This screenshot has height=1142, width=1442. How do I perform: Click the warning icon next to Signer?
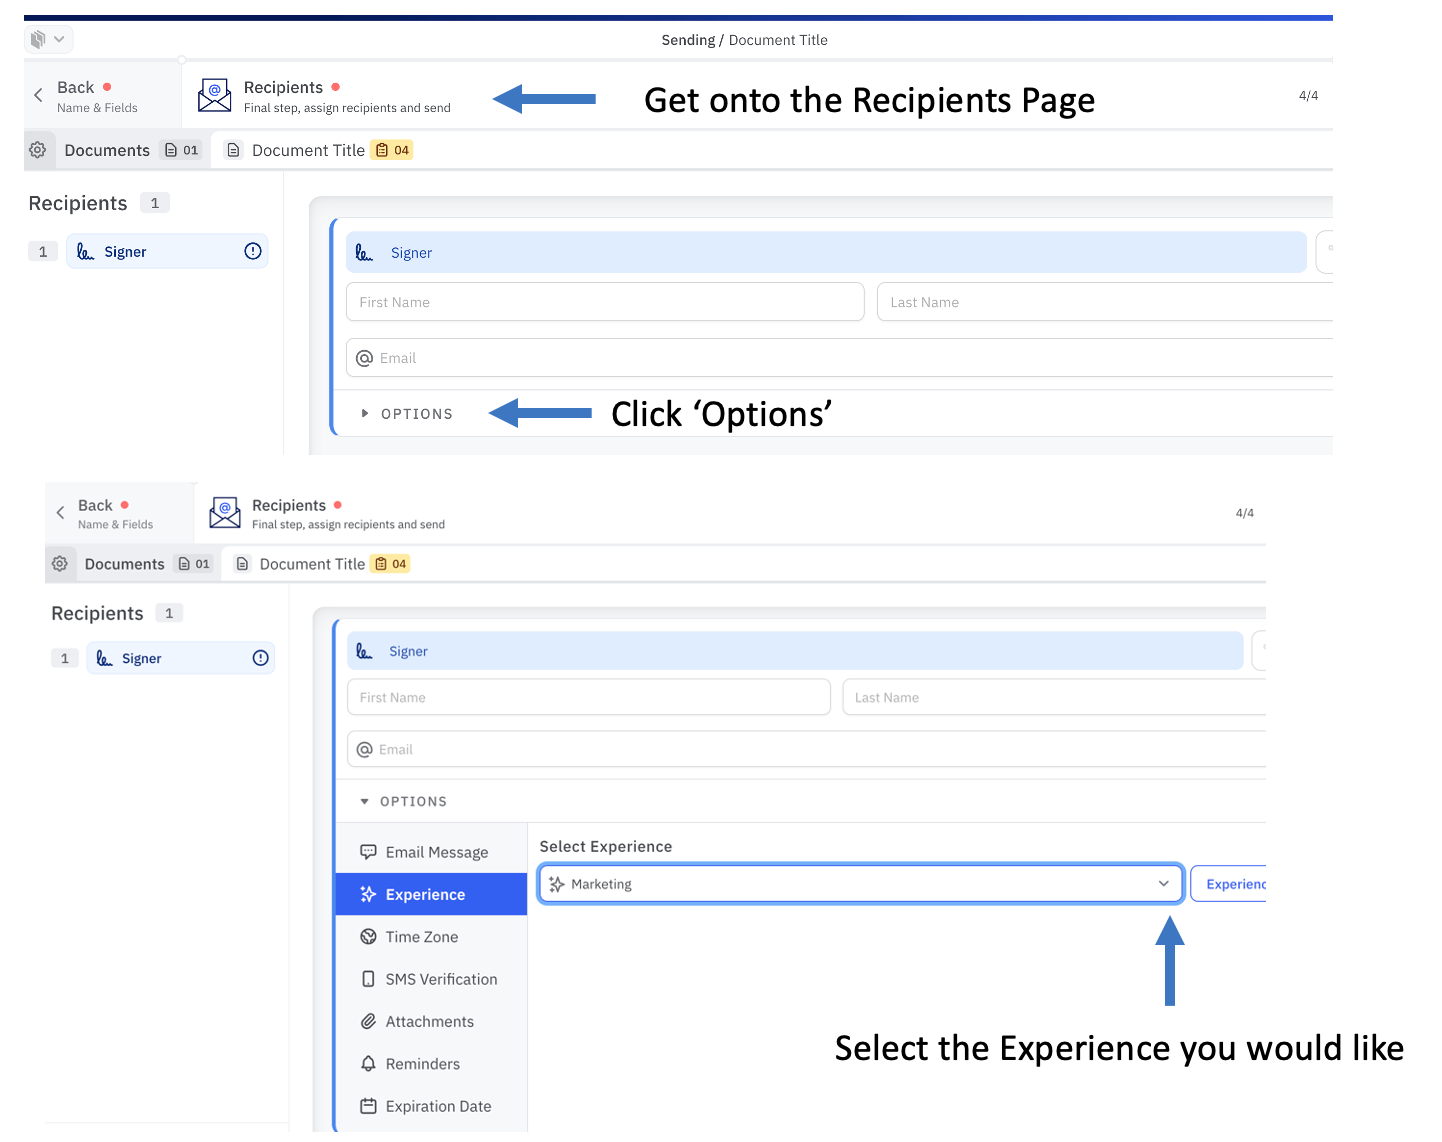(x=253, y=251)
